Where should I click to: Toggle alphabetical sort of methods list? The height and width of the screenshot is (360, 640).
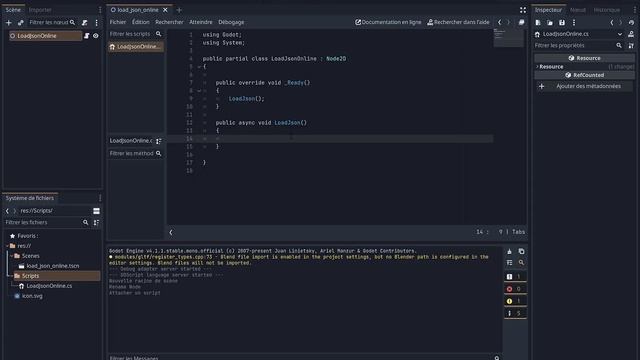[158, 141]
